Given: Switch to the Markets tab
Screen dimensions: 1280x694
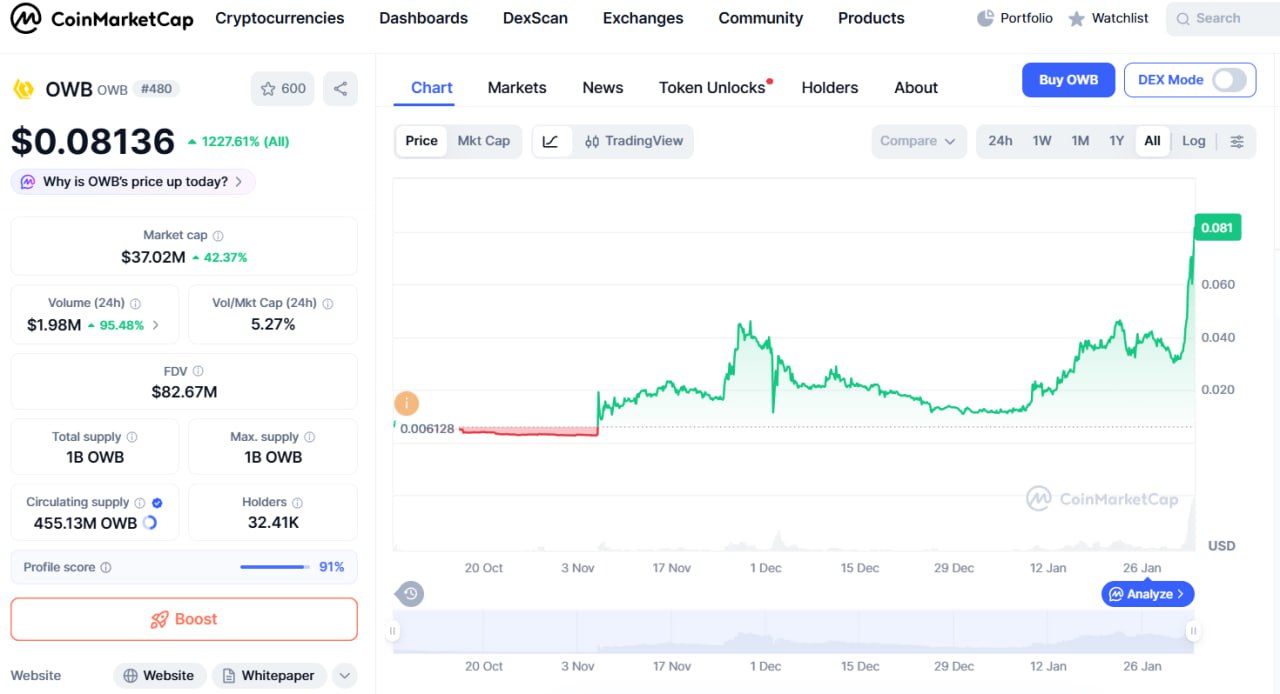Looking at the screenshot, I should pos(517,88).
